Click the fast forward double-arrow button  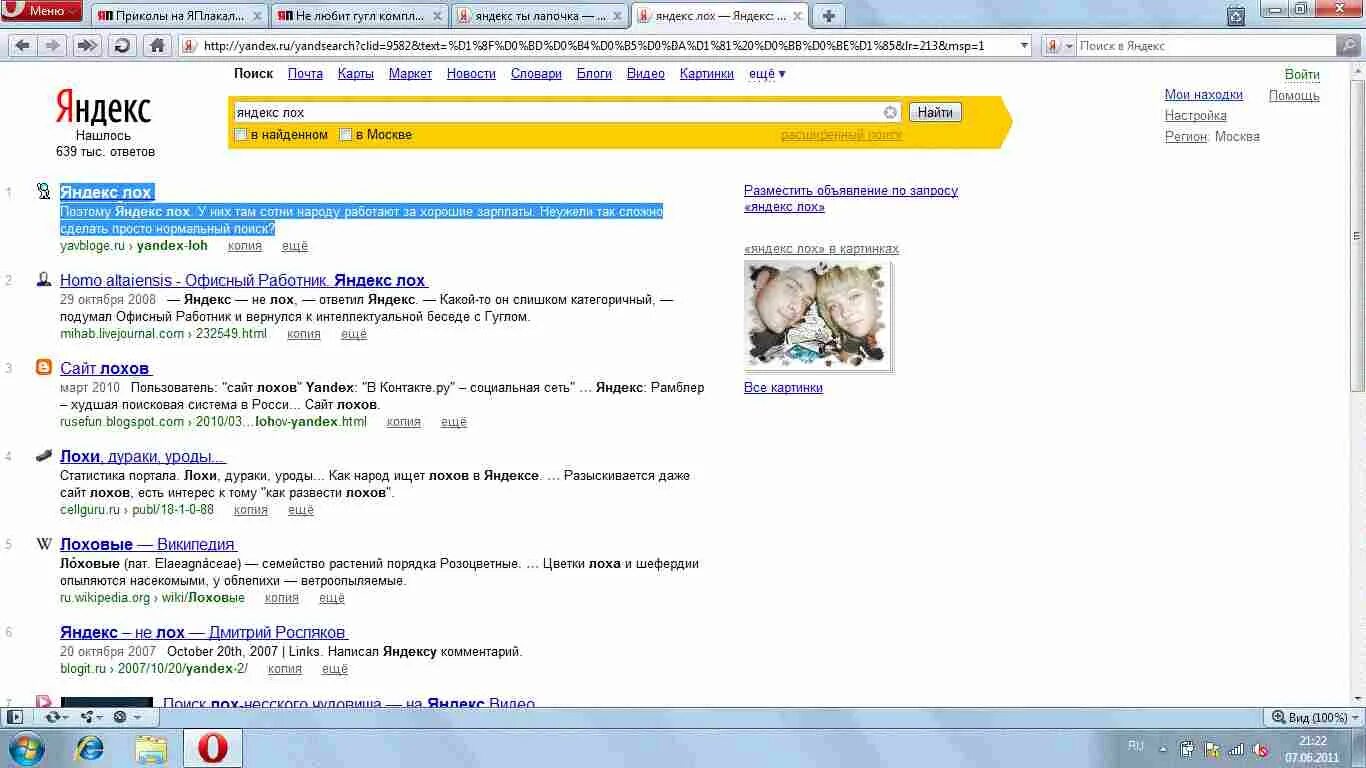tap(87, 45)
